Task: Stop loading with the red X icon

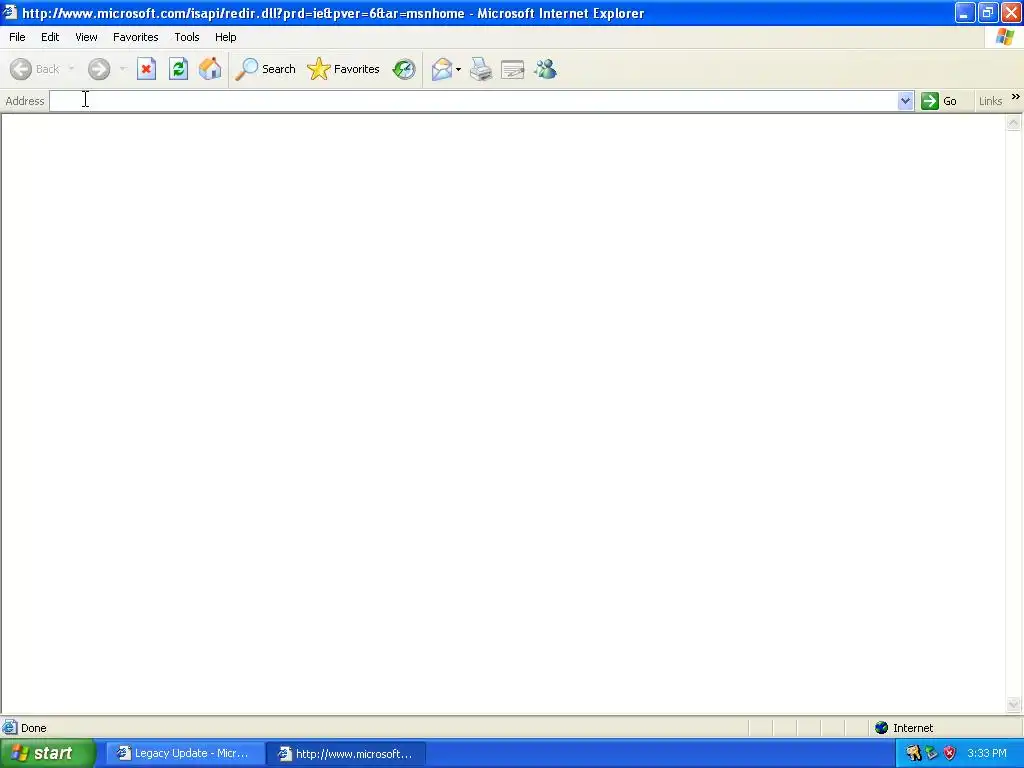Action: coord(146,69)
